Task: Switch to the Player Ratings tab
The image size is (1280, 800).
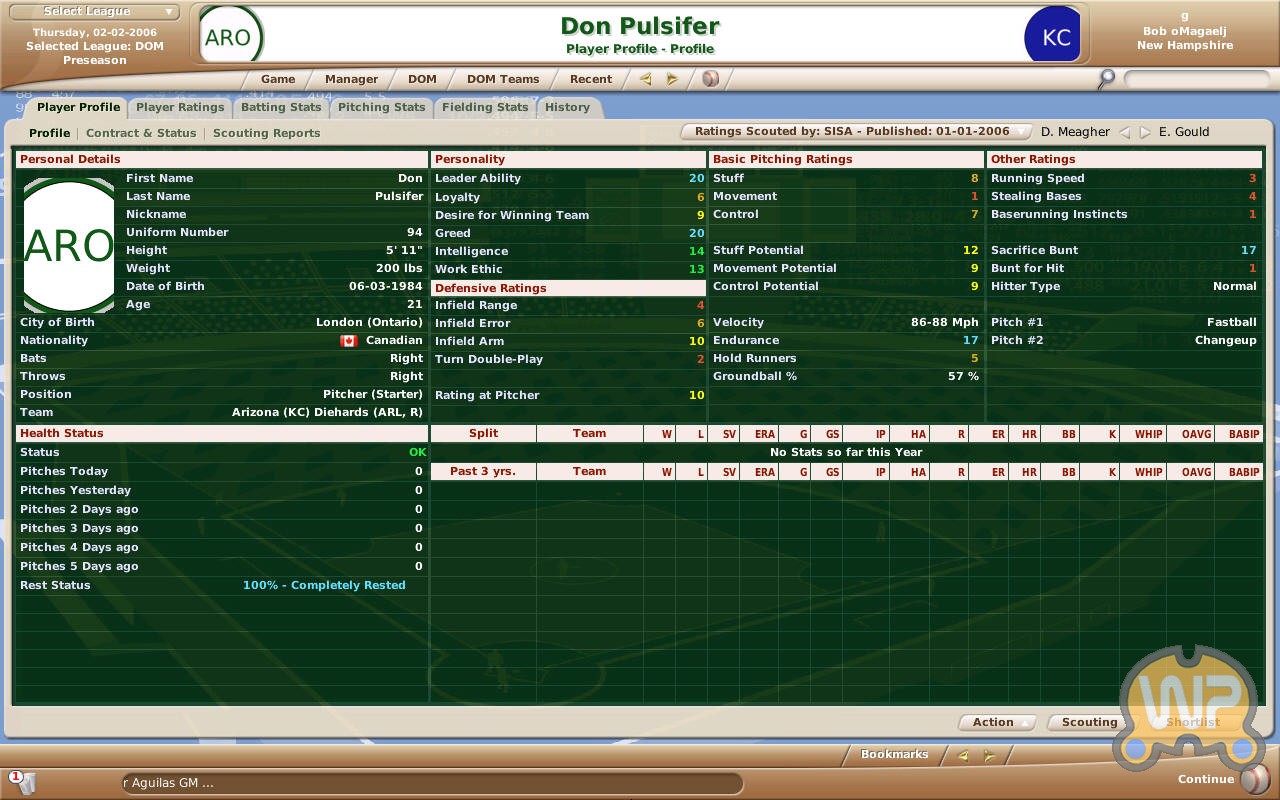Action: 180,107
